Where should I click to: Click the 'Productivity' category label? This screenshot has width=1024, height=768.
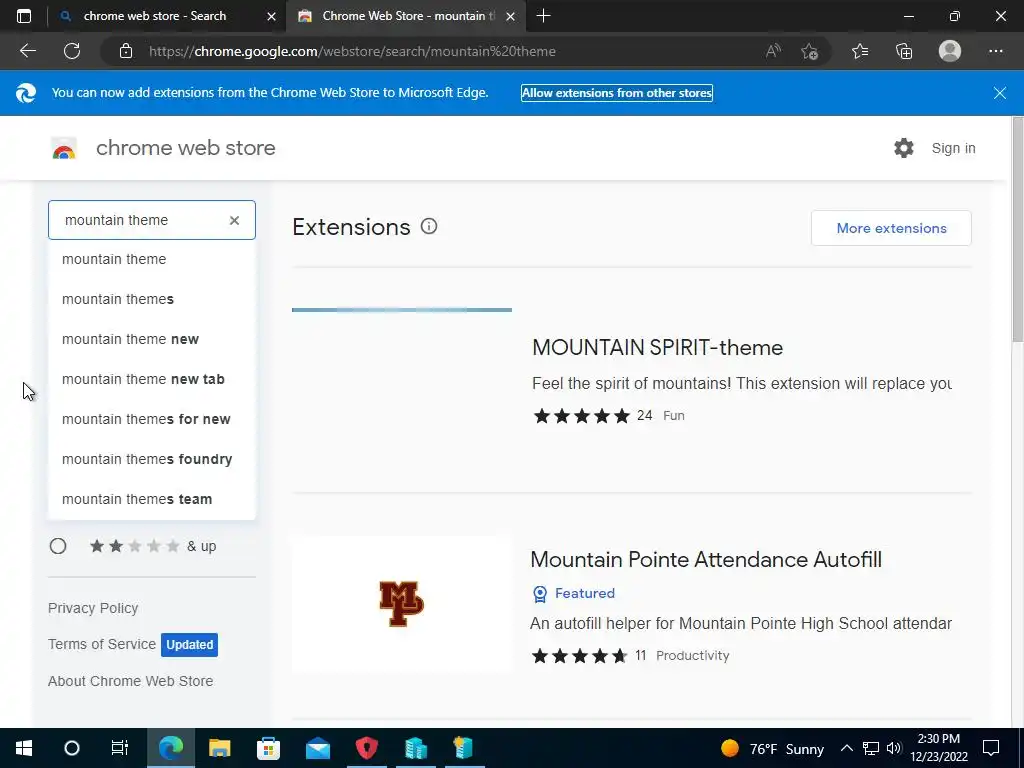tap(692, 656)
